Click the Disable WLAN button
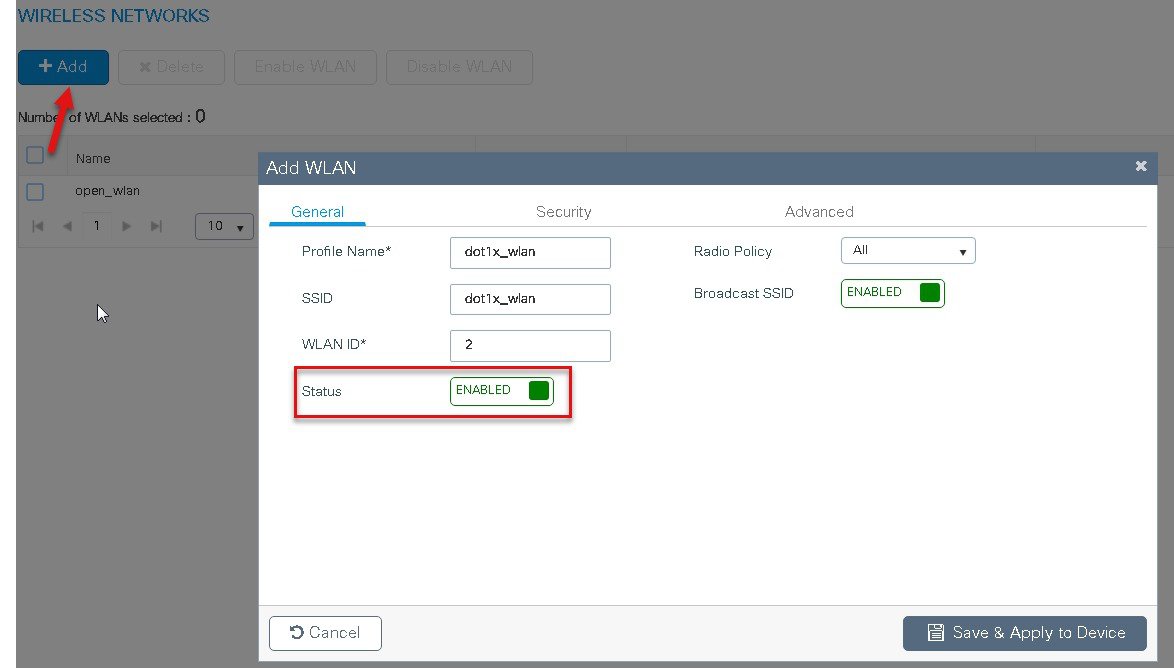The image size is (1174, 668). [459, 67]
